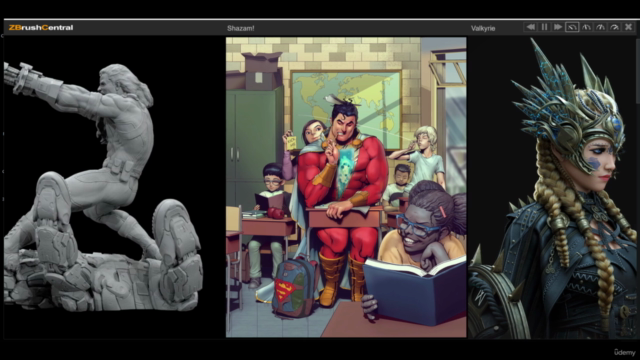Open the Shazam classroom artwork
Screen dimensions: 640x360
[346, 187]
